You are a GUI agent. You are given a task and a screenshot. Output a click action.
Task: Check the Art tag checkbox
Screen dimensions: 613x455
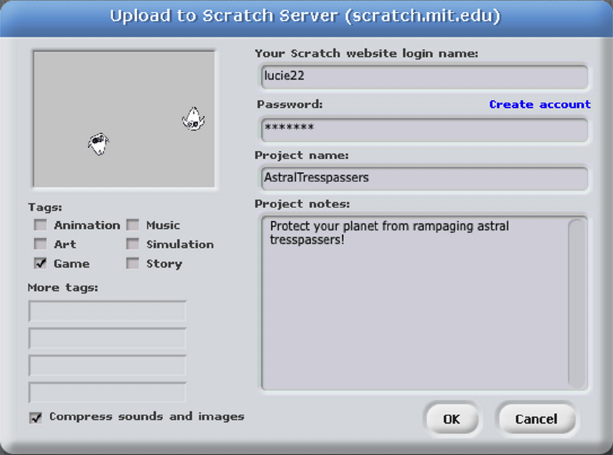click(x=40, y=244)
